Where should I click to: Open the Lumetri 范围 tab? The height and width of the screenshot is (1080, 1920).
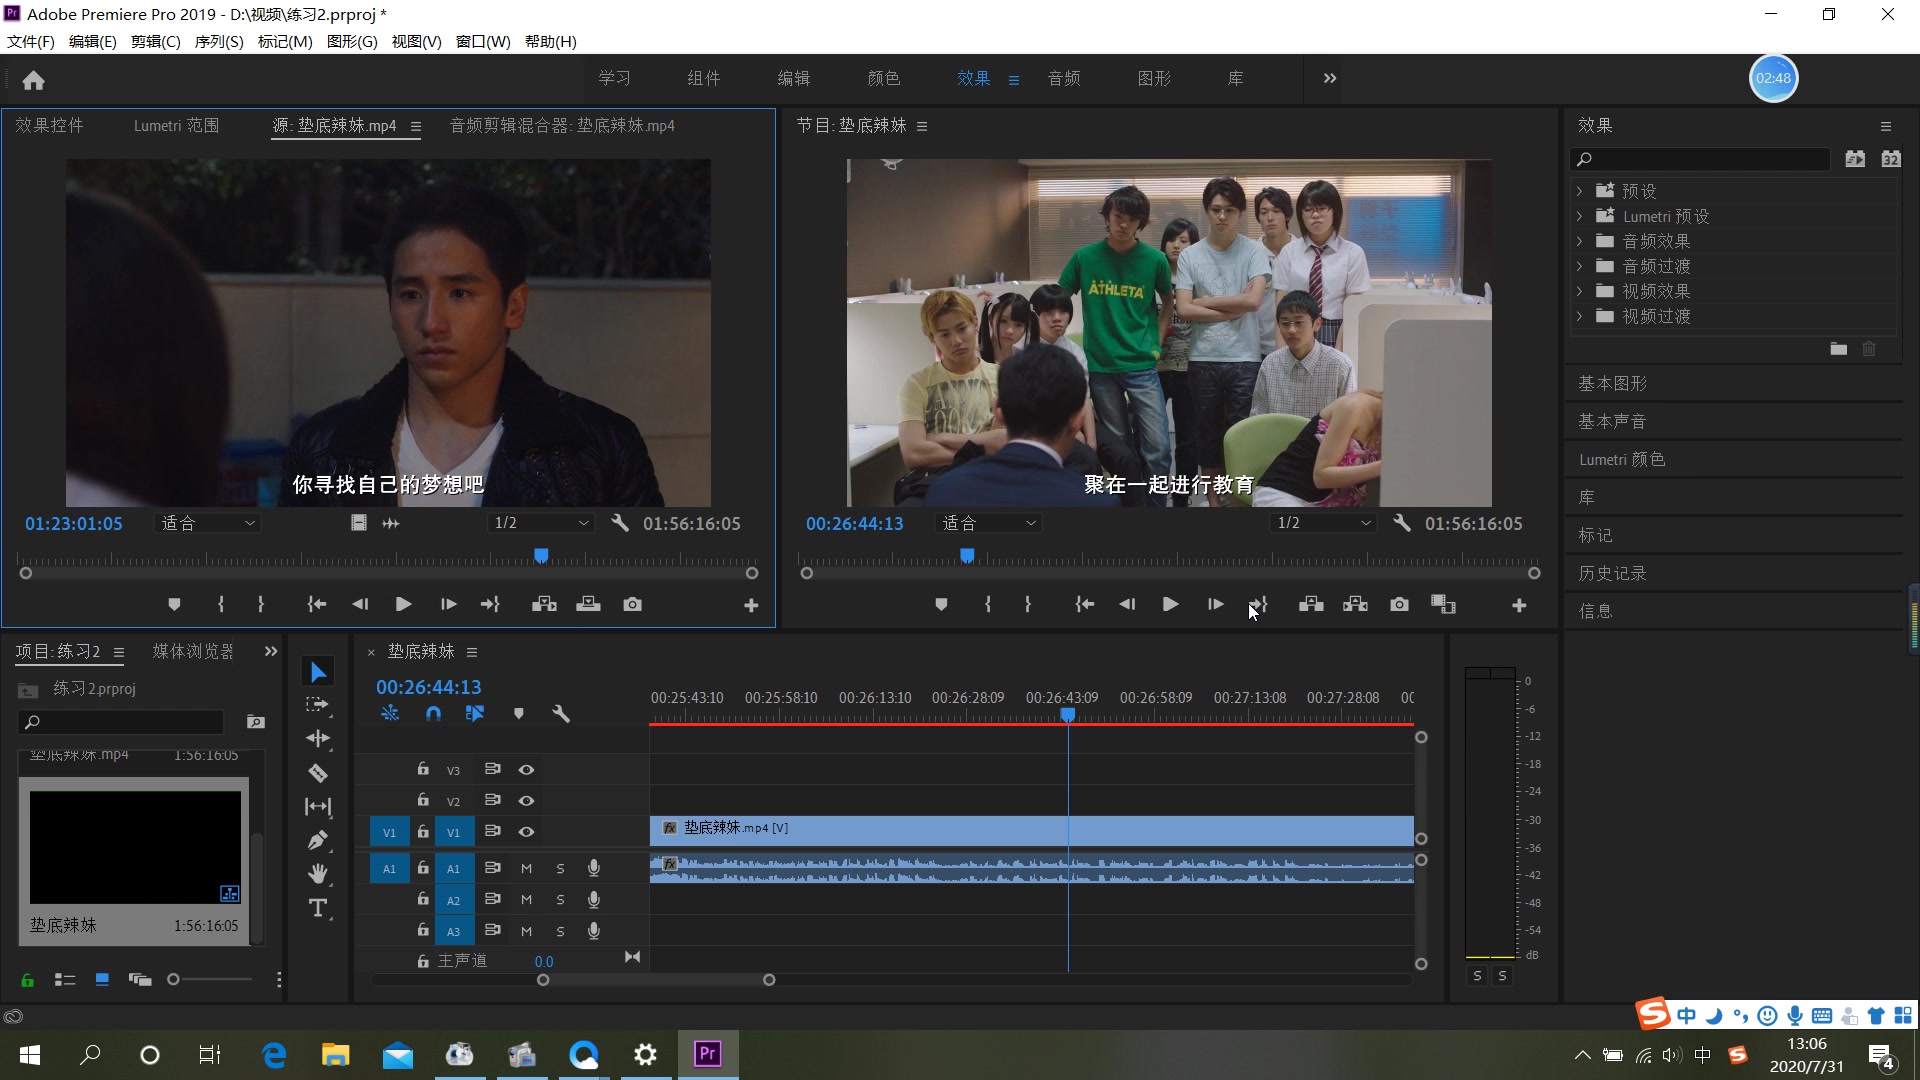click(176, 125)
